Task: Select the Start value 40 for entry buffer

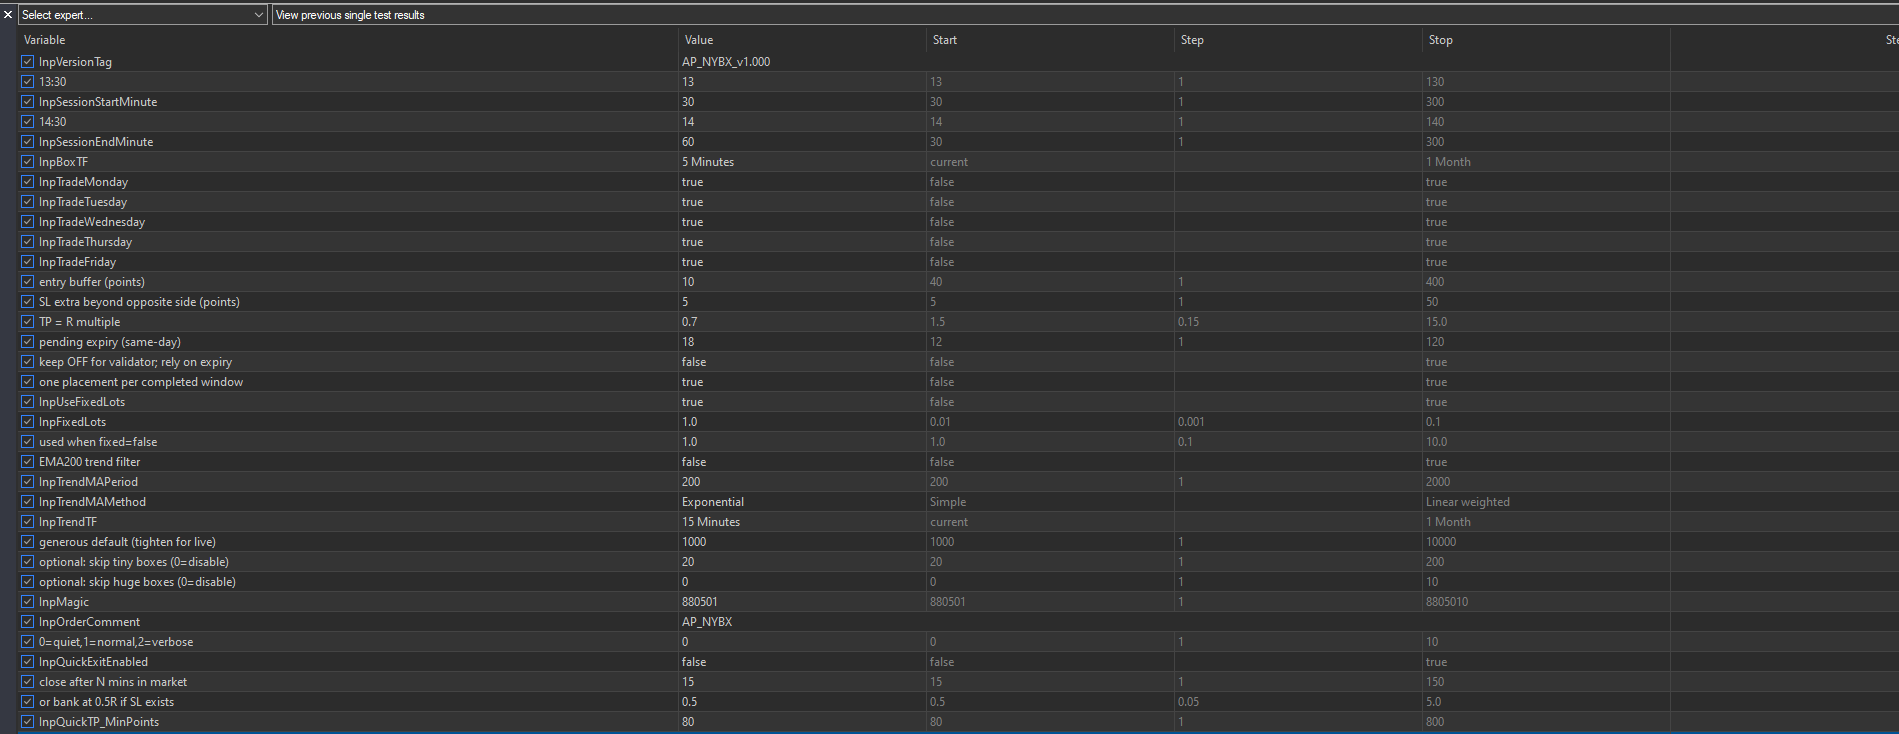Action: pyautogui.click(x=1050, y=282)
